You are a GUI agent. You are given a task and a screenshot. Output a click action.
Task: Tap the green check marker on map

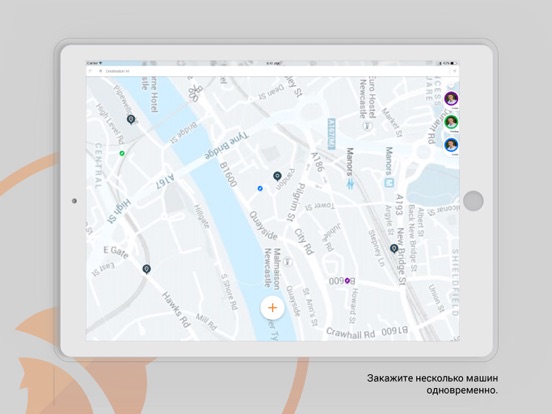(122, 153)
